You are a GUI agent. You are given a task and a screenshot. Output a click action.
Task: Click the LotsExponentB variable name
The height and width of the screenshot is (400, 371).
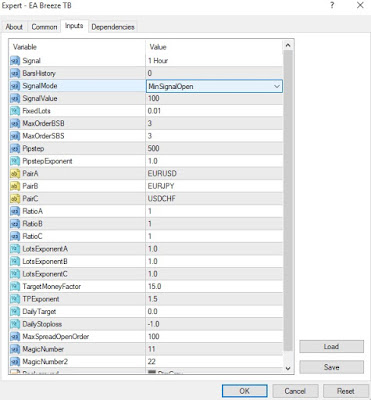(x=45, y=262)
